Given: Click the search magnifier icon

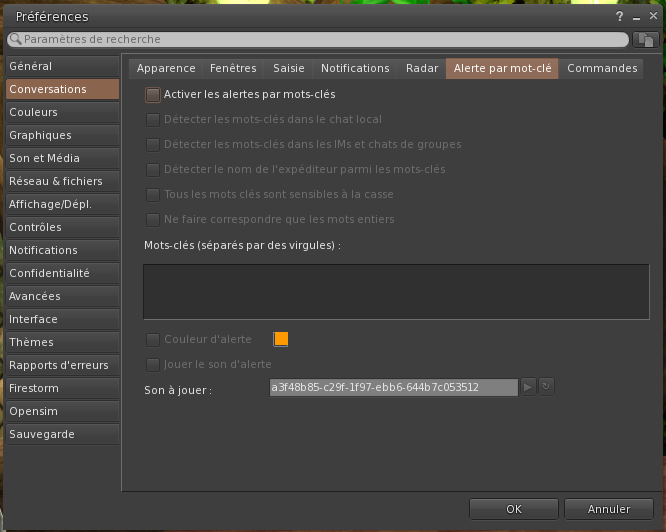Looking at the screenshot, I should [x=16, y=40].
